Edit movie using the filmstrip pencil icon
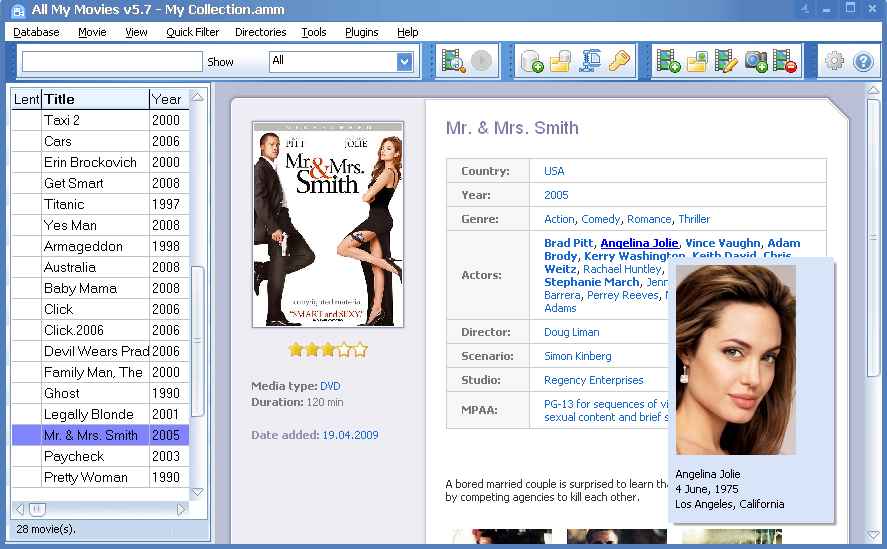The image size is (887, 549). tap(726, 61)
